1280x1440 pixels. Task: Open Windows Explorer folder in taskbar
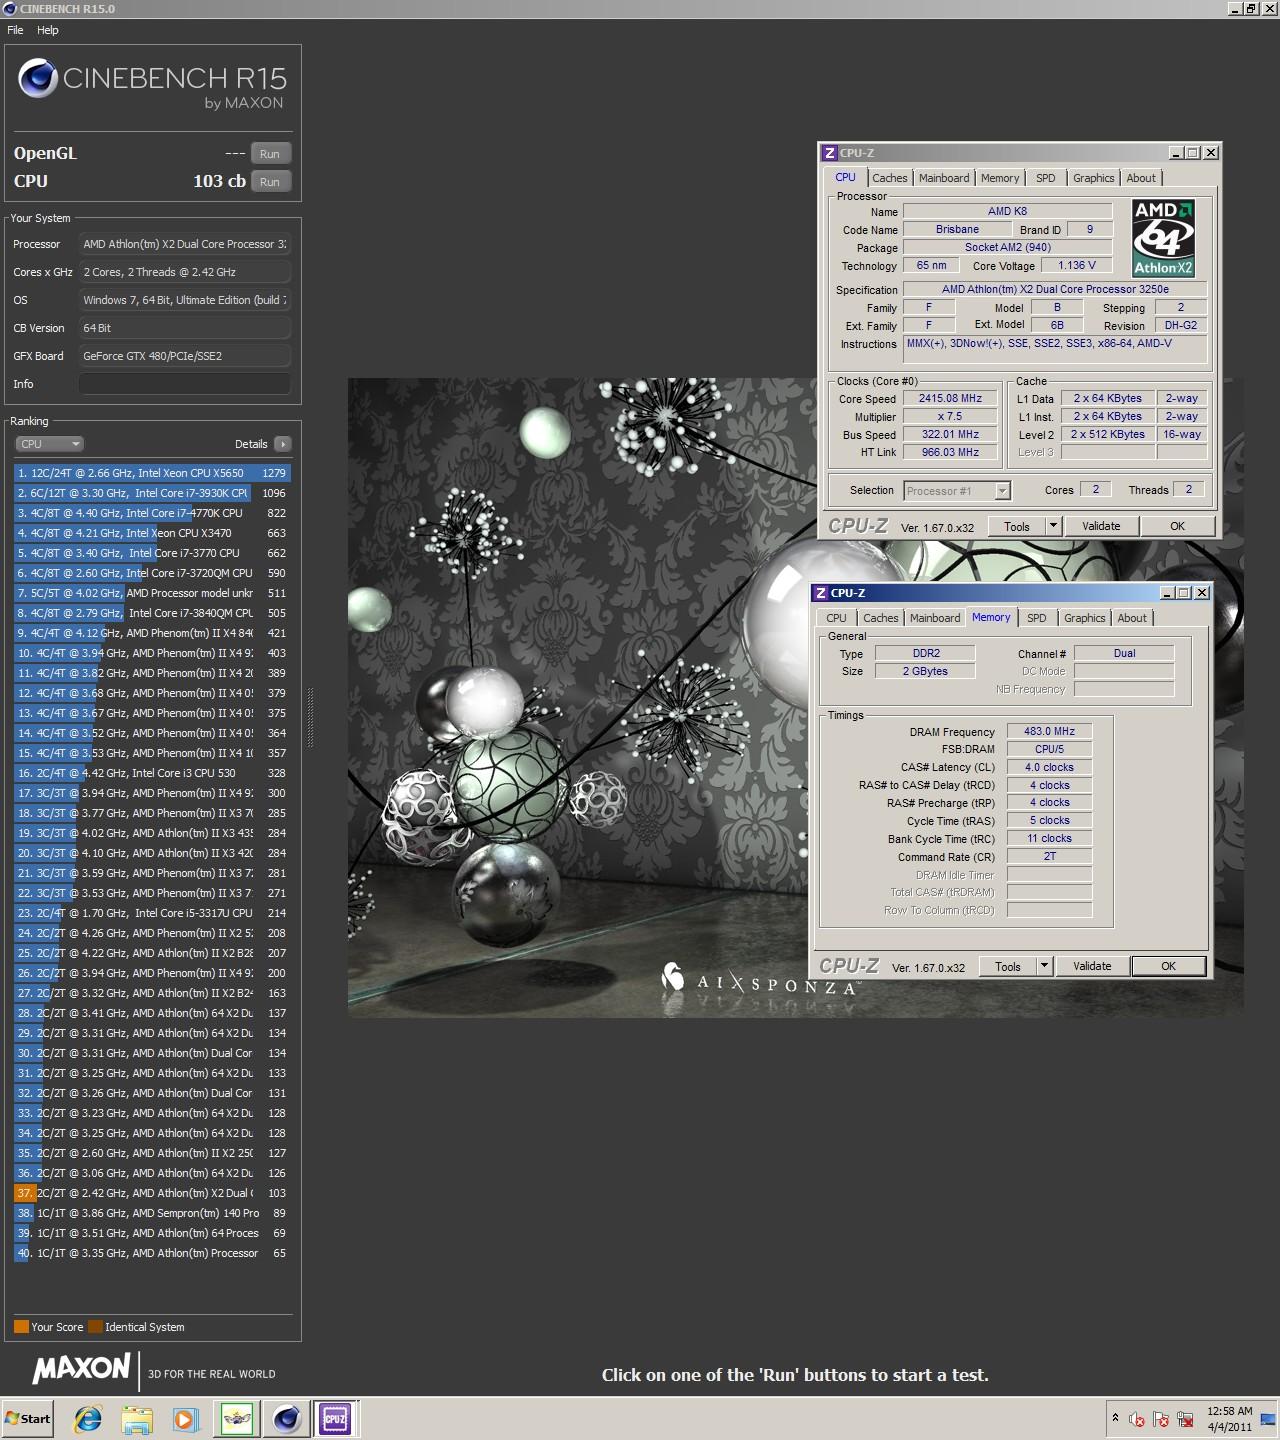tap(137, 1419)
